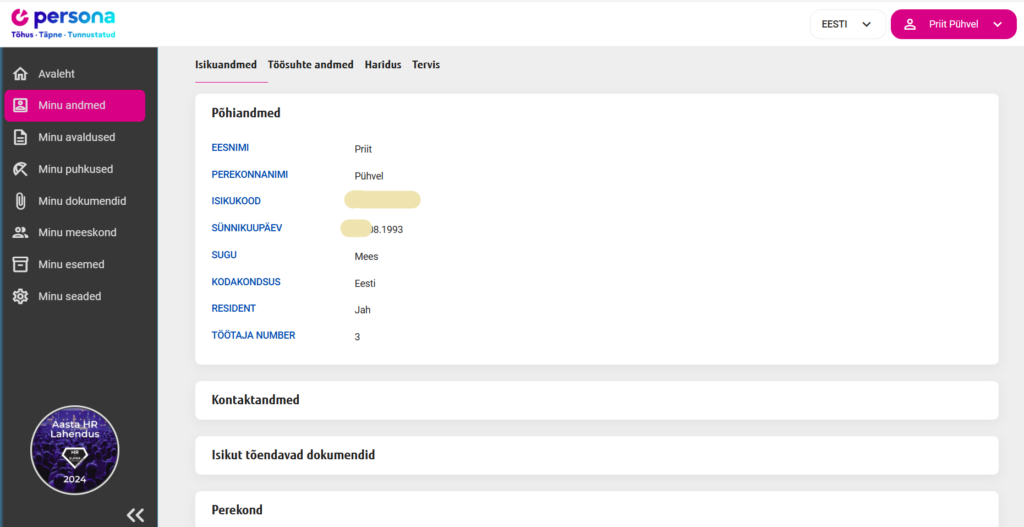The height and width of the screenshot is (527, 1024).
Task: Click the Minu avaldused document icon
Action: pyautogui.click(x=20, y=137)
